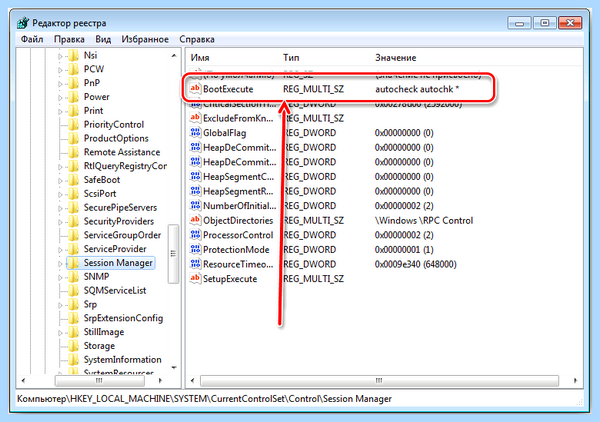
Task: Click the HeapSegmentR... DWORD icon
Action: [x=195, y=191]
